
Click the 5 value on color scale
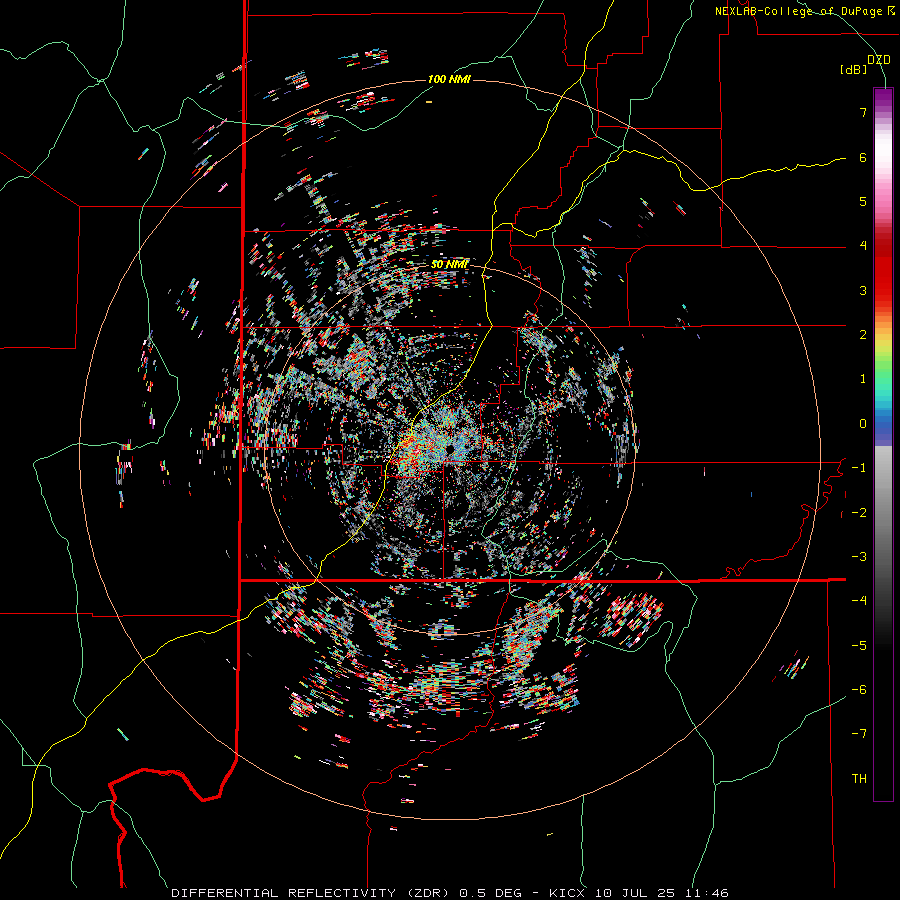coord(863,201)
